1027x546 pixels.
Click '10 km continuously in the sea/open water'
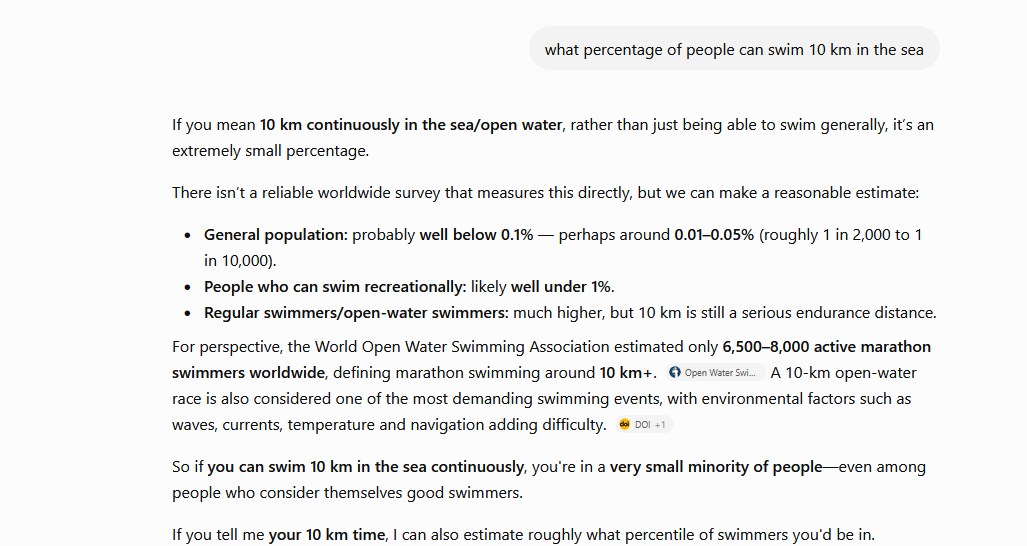coord(411,124)
